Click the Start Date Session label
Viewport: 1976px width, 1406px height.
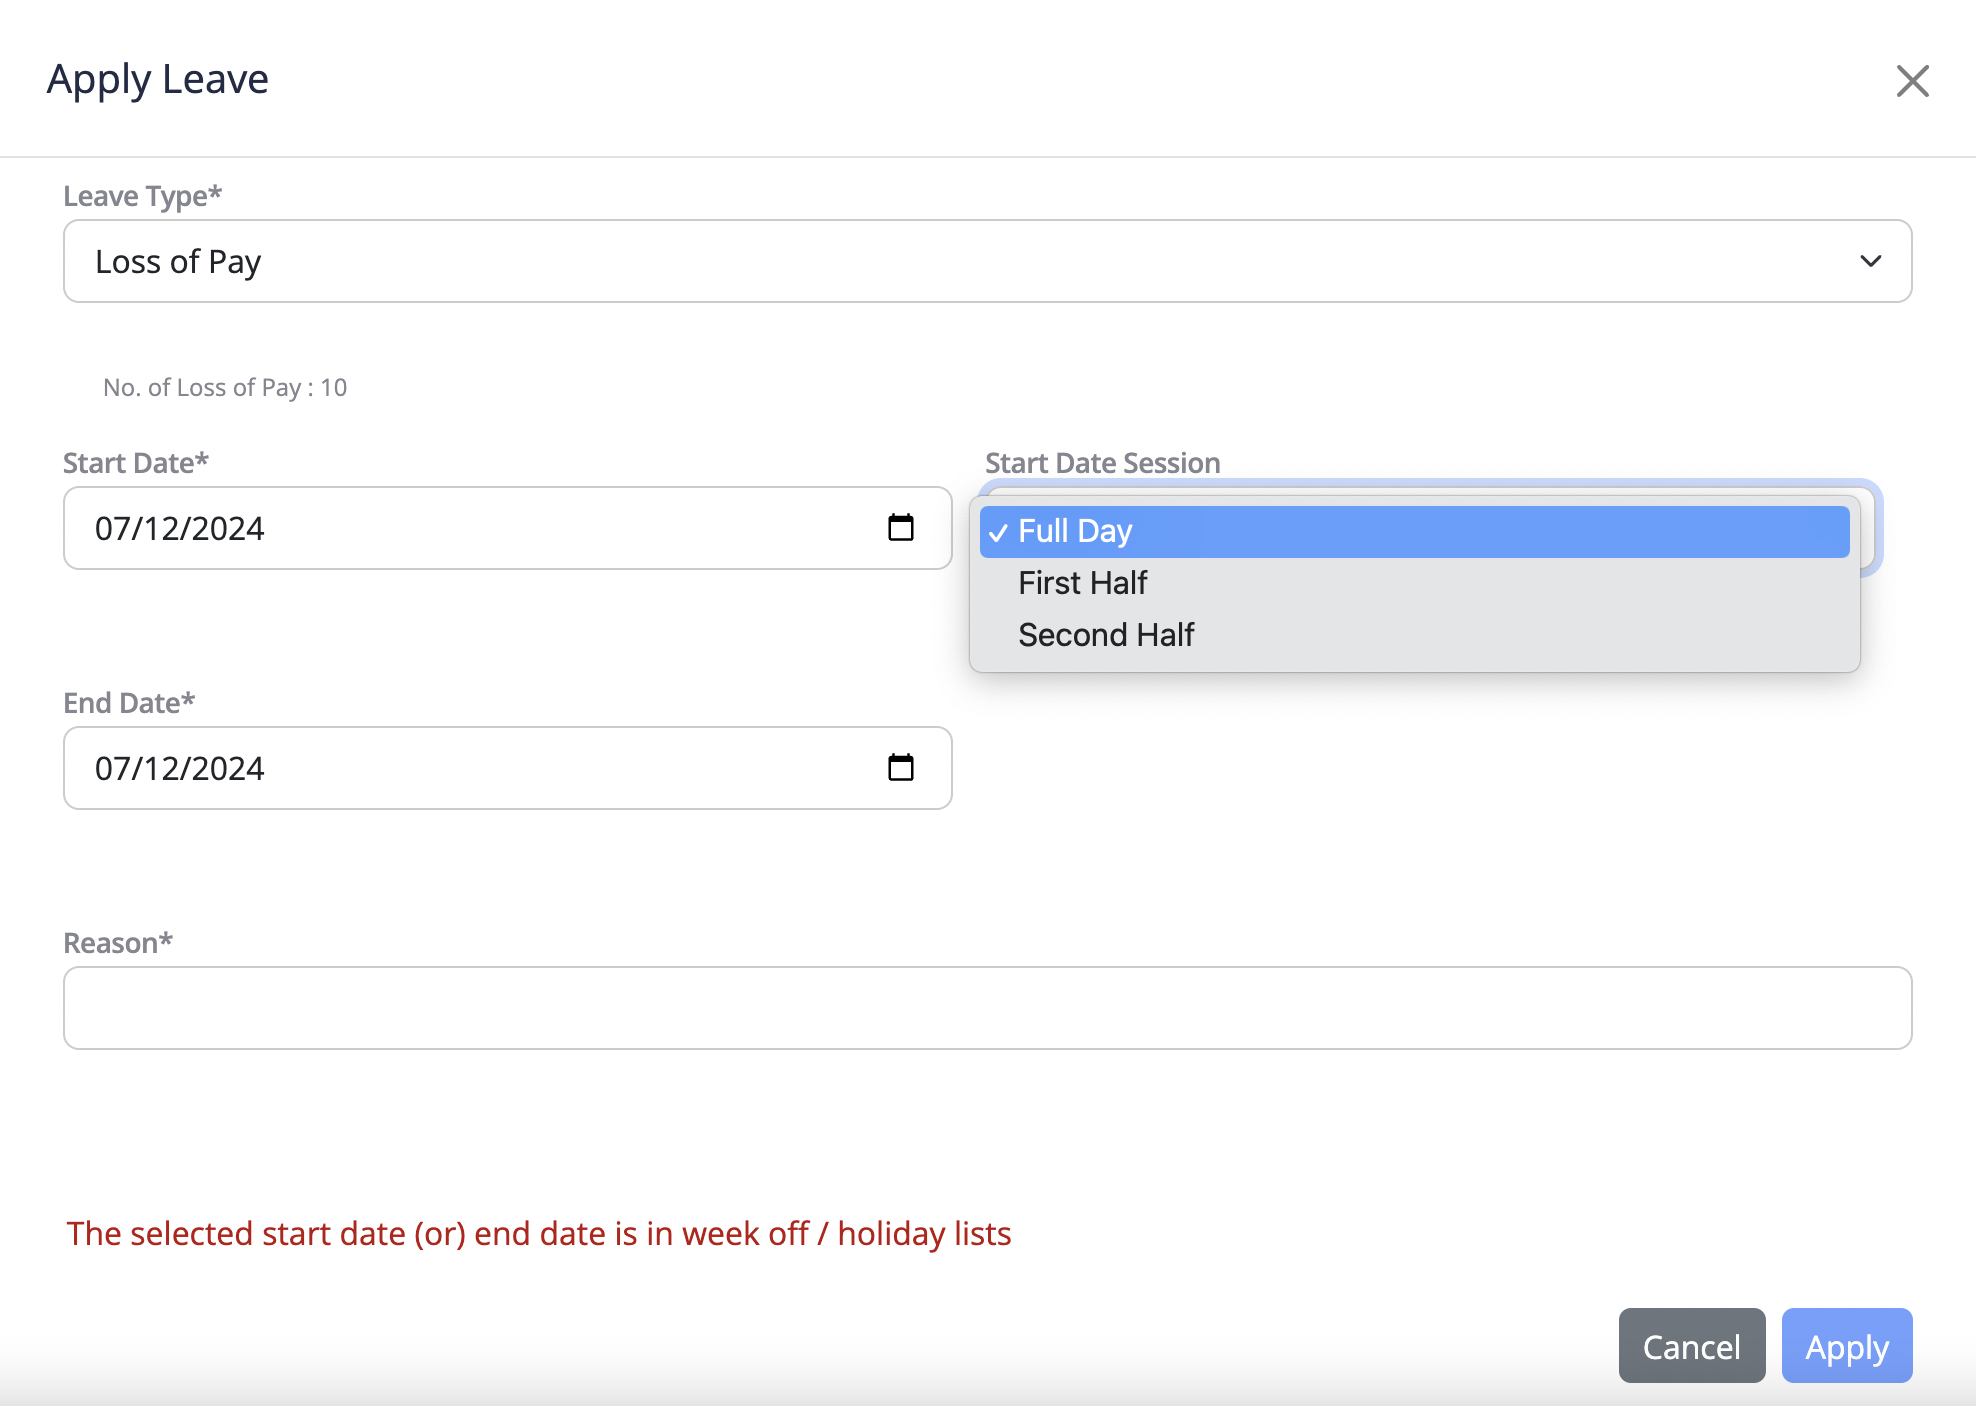(1102, 463)
